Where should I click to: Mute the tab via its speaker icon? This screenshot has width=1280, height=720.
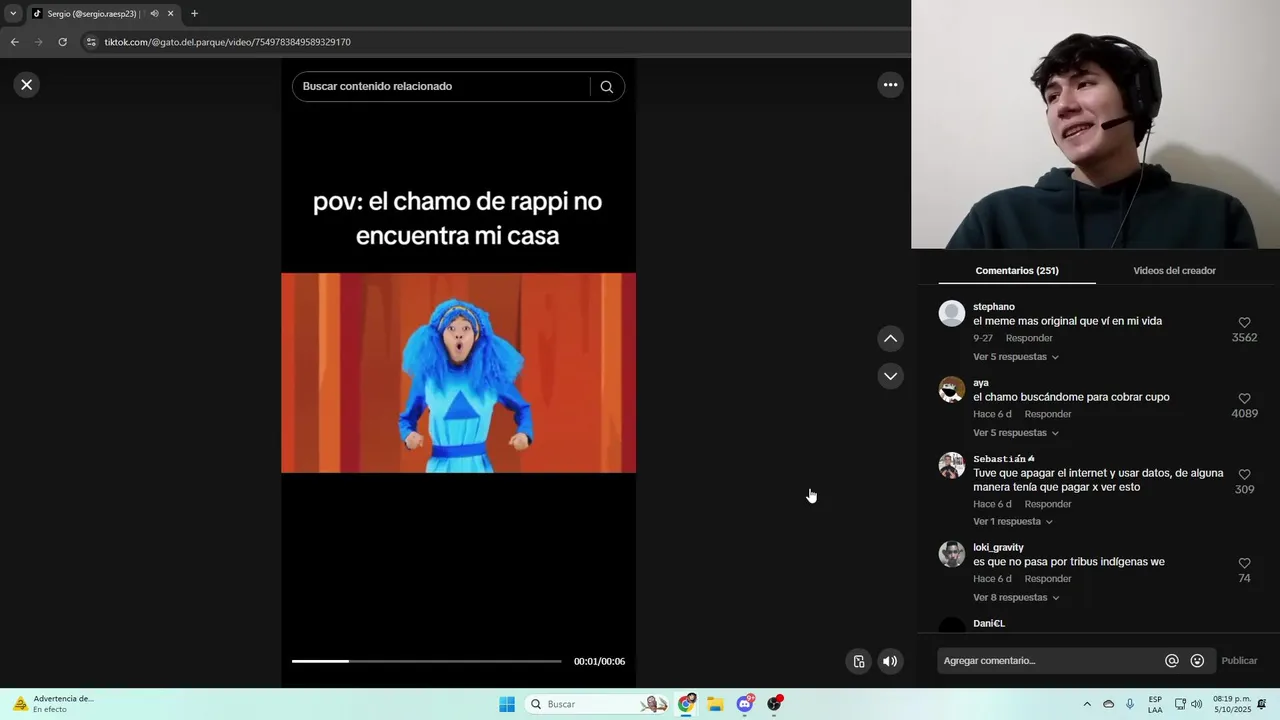tap(154, 14)
